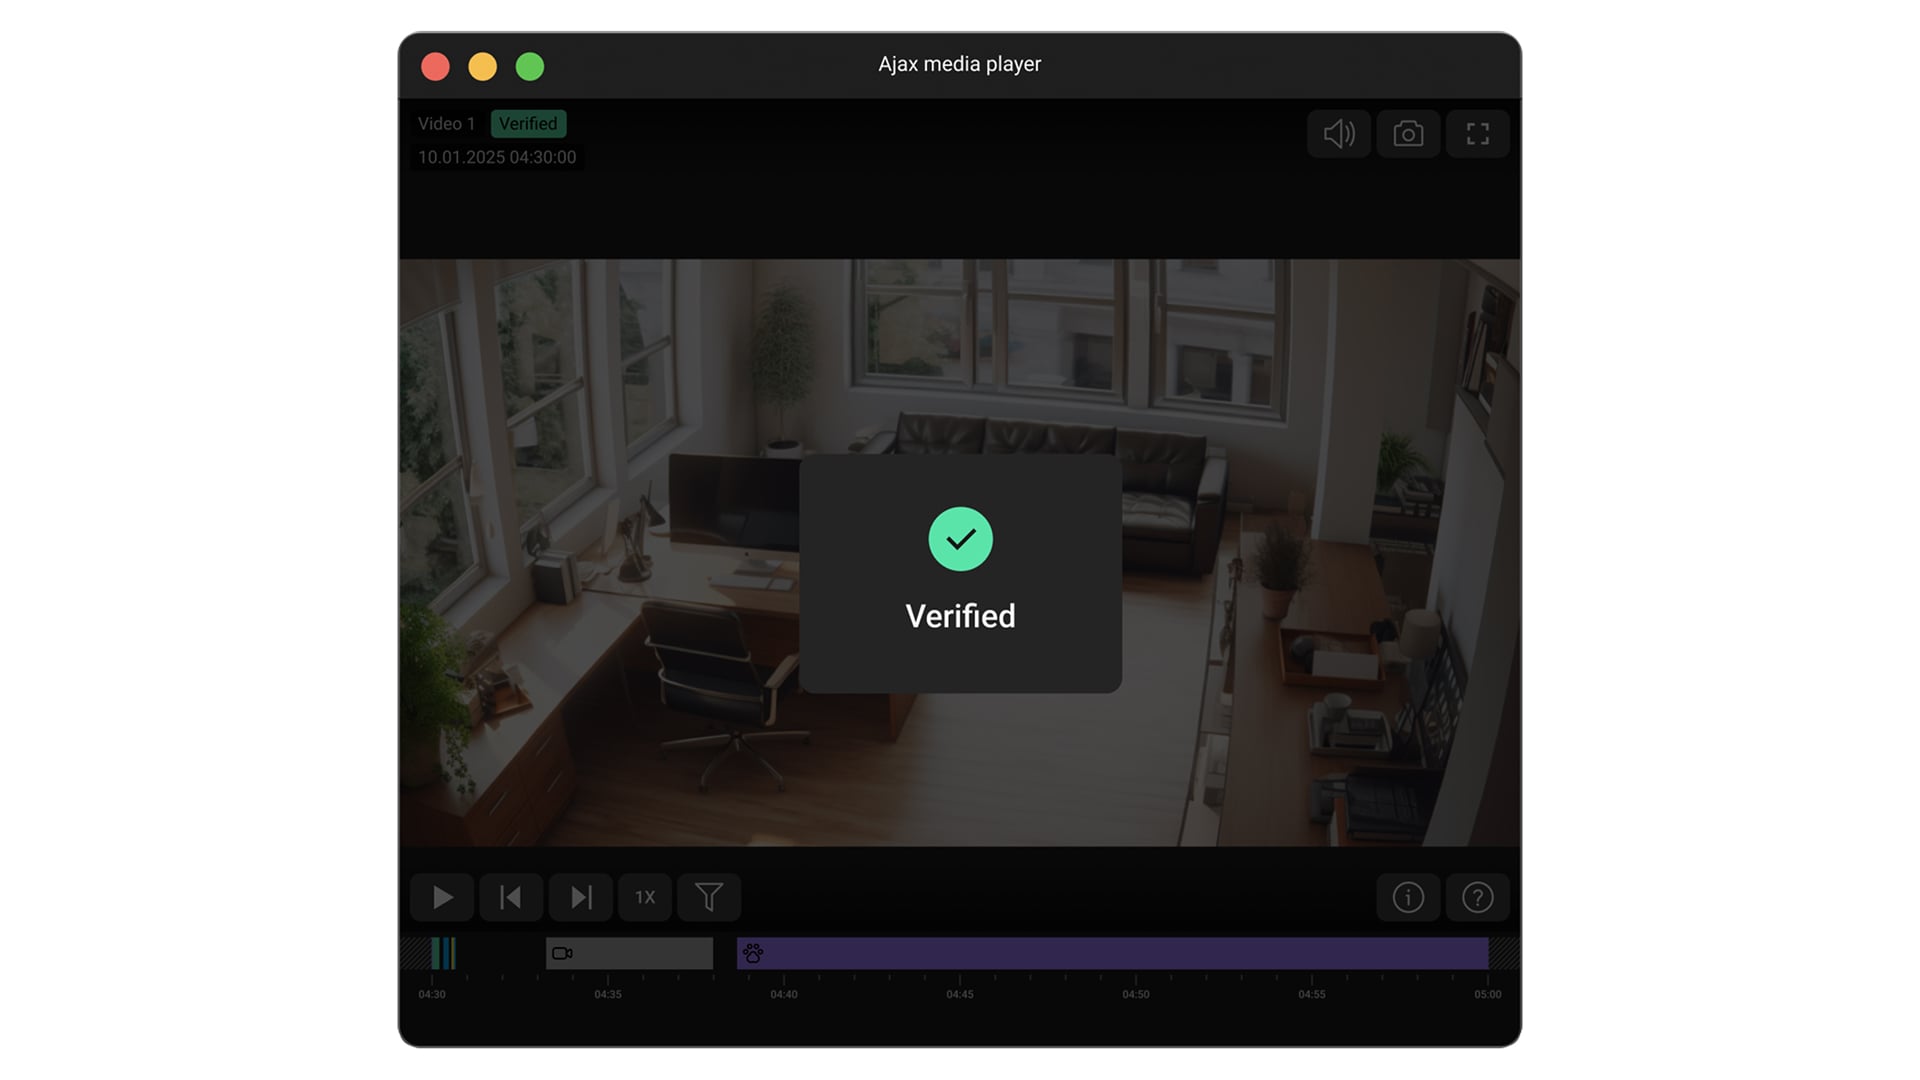Click the recording timestamp 10.01.2025 04:30:00

[x=497, y=157]
